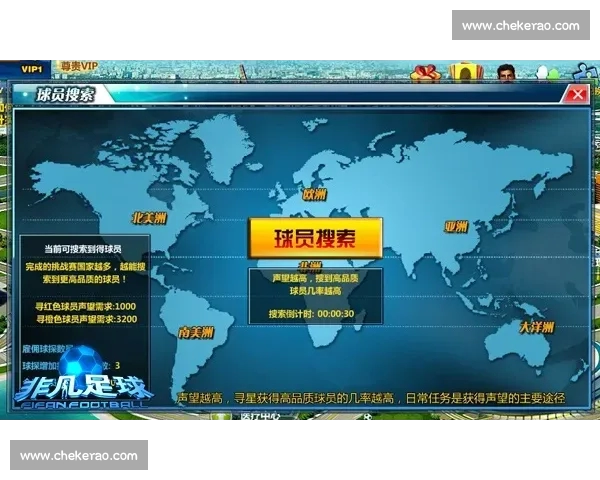This screenshot has width=600, height=480.
Task: Click the yellow 球员搜索 search button
Action: pyautogui.click(x=315, y=238)
